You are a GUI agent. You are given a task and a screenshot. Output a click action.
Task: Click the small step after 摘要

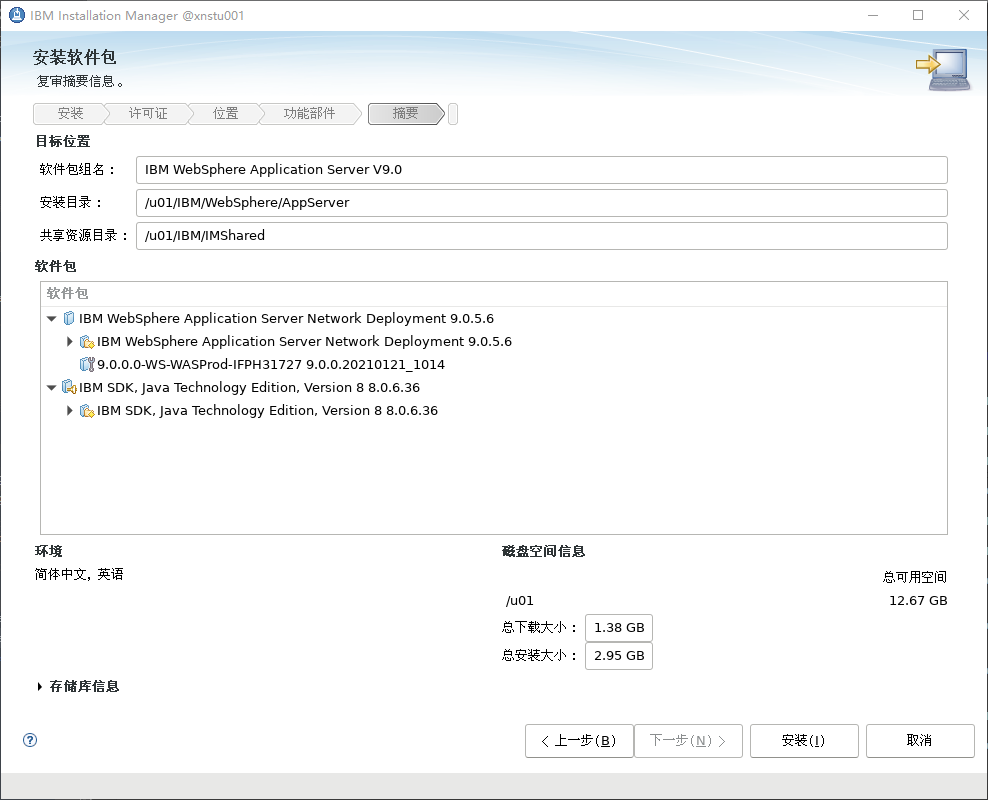tap(452, 114)
